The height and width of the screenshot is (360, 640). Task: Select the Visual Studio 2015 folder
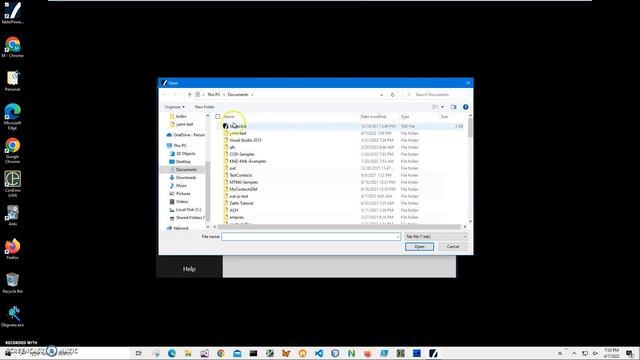point(245,140)
